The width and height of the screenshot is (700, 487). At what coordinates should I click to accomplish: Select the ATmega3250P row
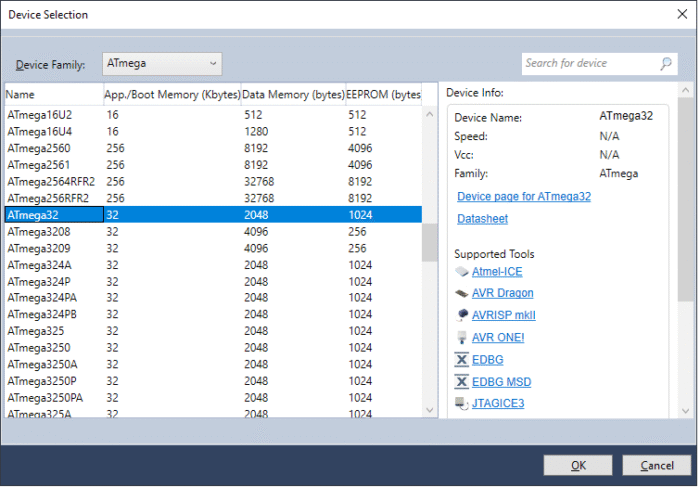(x=213, y=381)
